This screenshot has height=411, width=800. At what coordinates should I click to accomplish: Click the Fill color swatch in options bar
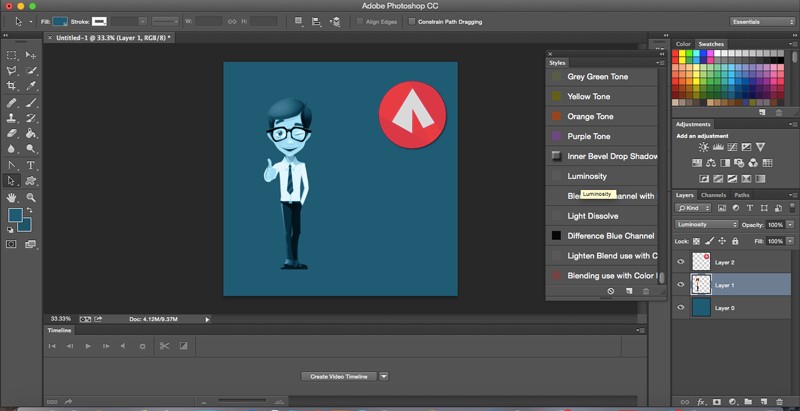(60, 21)
